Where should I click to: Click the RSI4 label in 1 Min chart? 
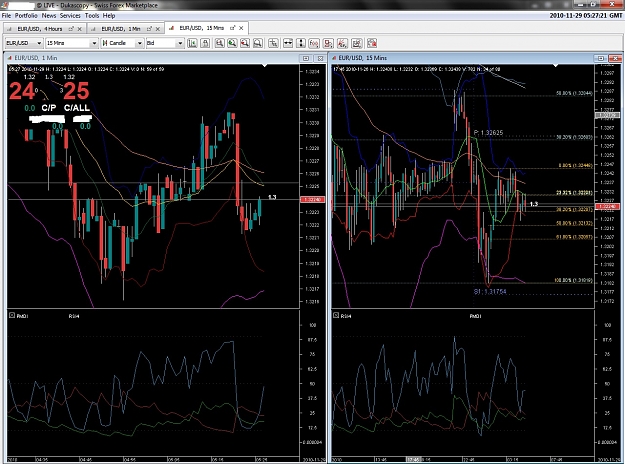pos(74,316)
